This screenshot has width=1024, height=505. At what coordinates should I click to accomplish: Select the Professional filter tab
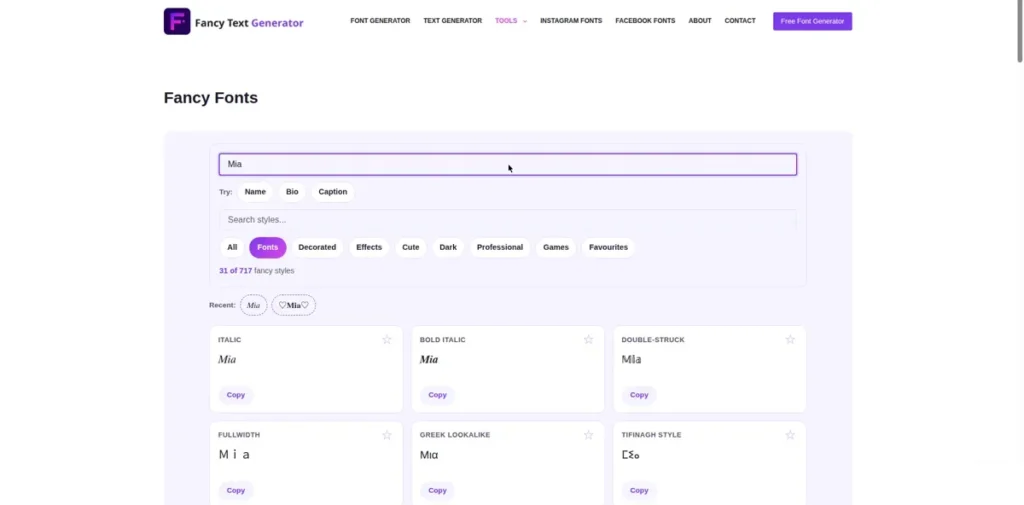click(x=500, y=248)
